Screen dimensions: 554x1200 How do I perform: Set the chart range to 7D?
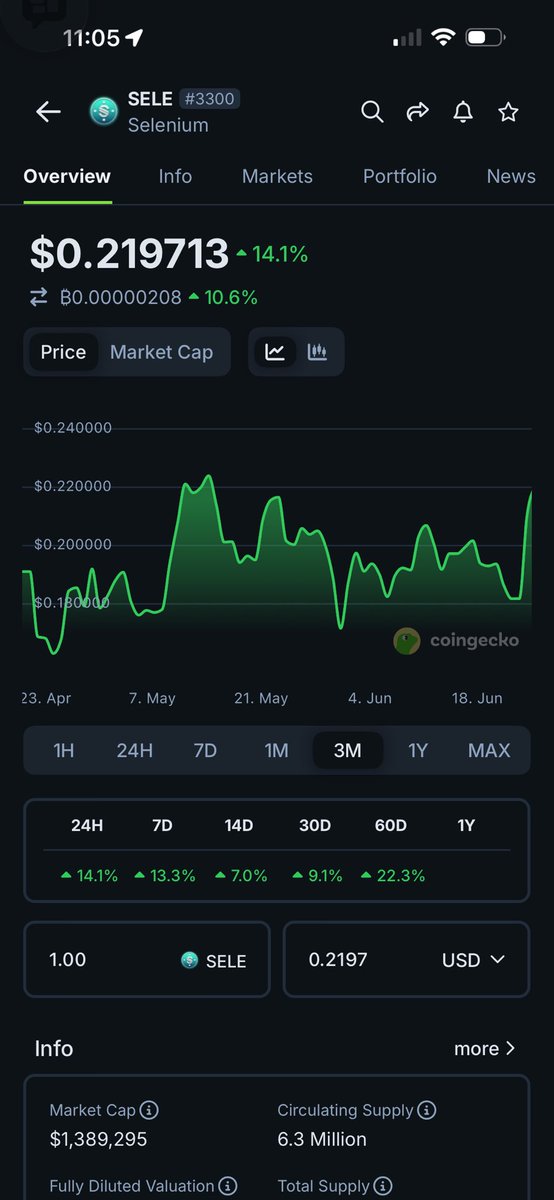pos(205,750)
